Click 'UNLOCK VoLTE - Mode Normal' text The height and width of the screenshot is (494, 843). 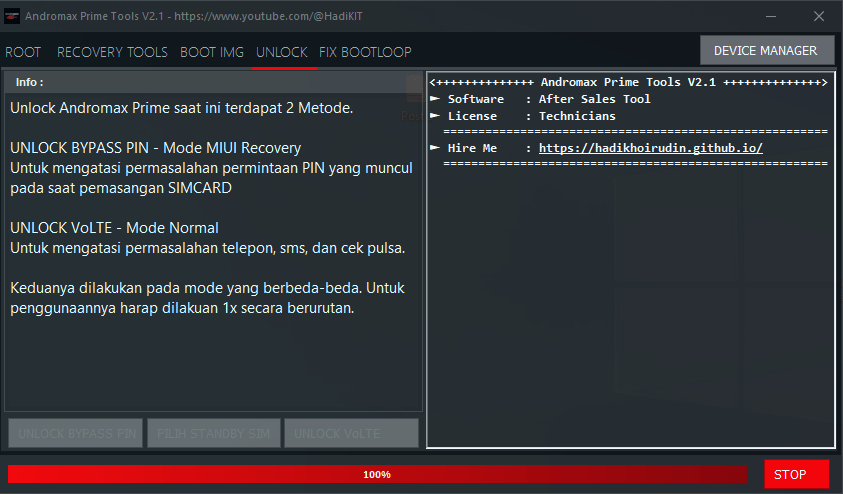click(114, 228)
